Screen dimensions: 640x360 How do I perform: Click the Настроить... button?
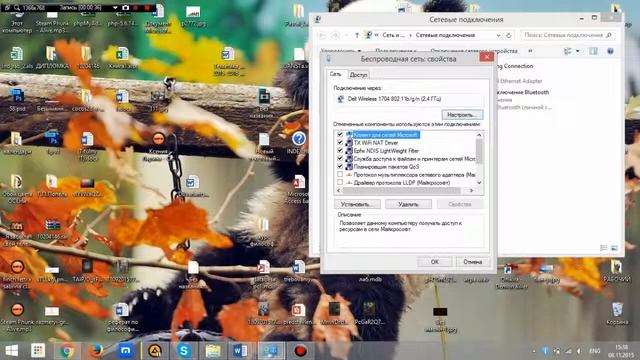point(462,115)
